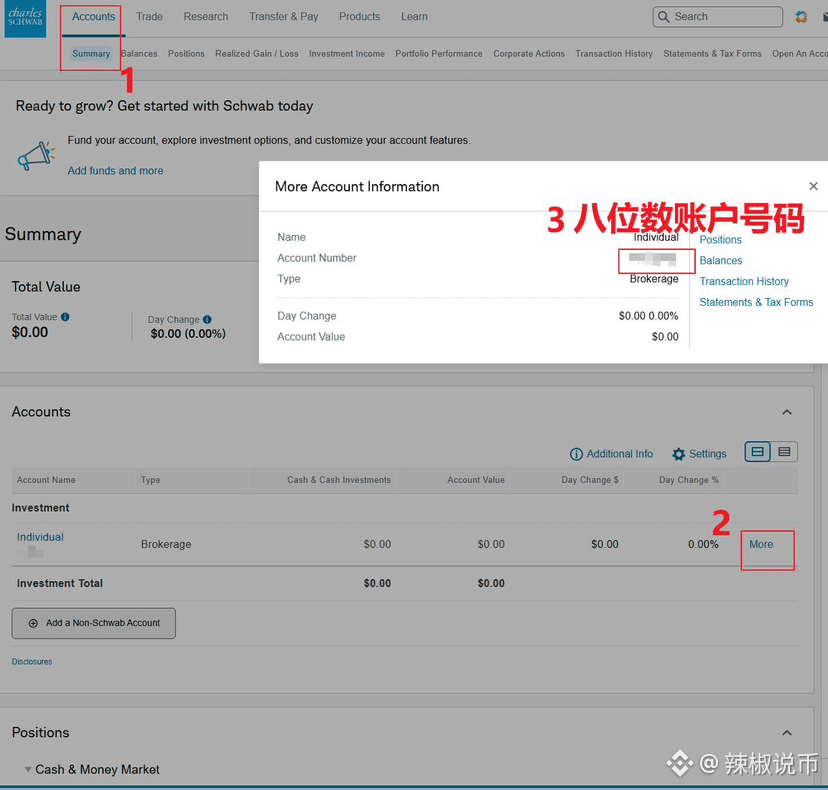Open Statements & Tax Forms in sub-navigation
This screenshot has height=790, width=828.
(712, 54)
